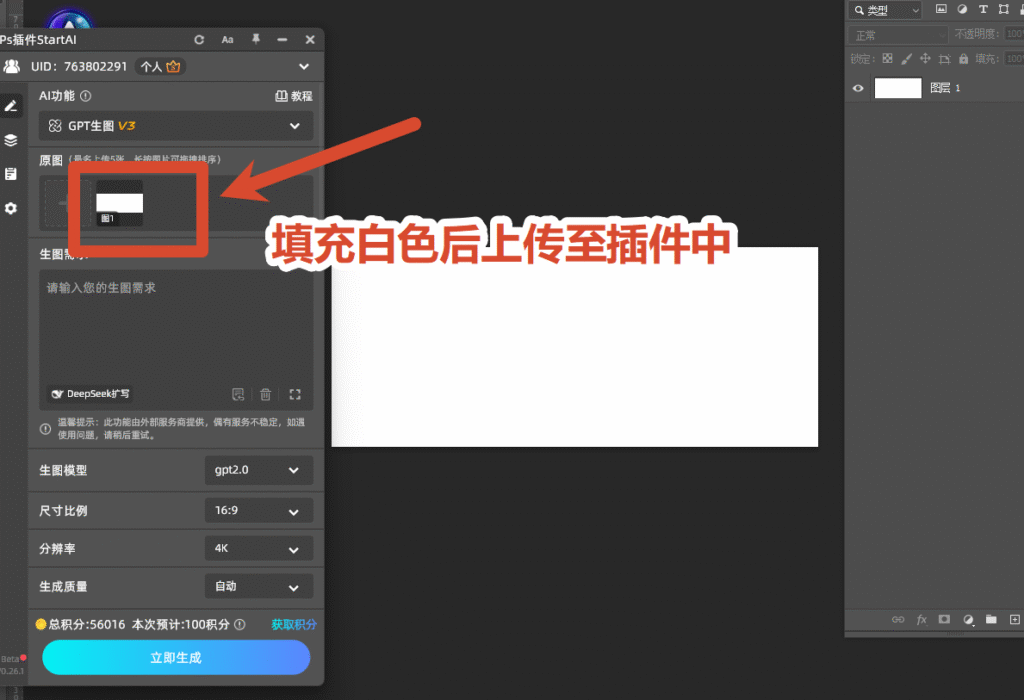This screenshot has height=700, width=1024.
Task: Click info icon beside 本次预计 points
Action: [x=240, y=625]
